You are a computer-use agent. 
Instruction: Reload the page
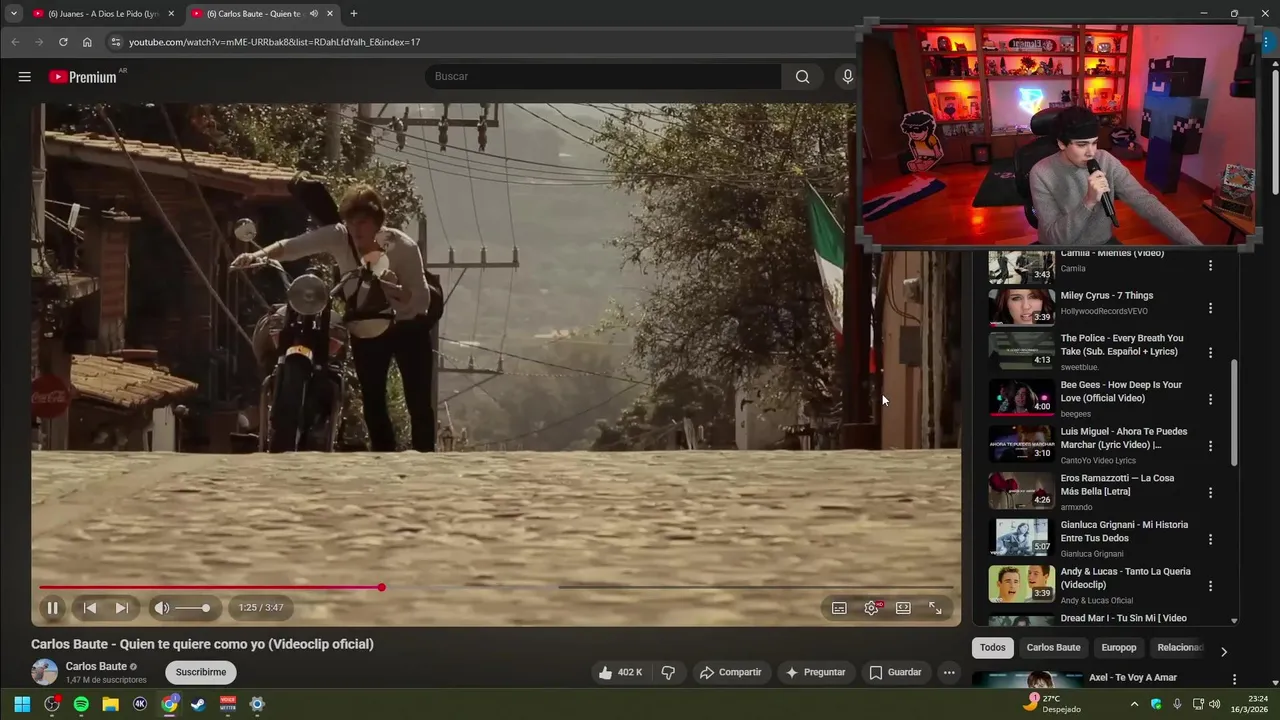63,42
